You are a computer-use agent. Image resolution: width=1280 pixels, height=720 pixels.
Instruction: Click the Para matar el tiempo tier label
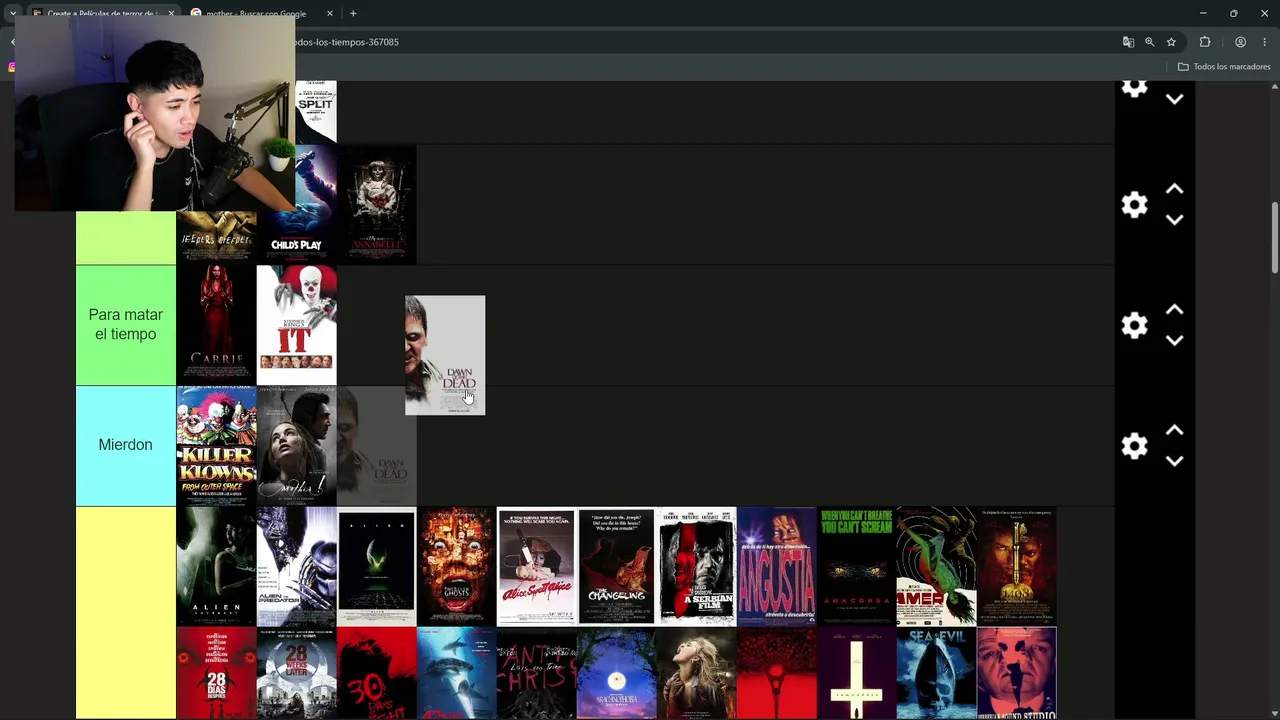pyautogui.click(x=126, y=325)
